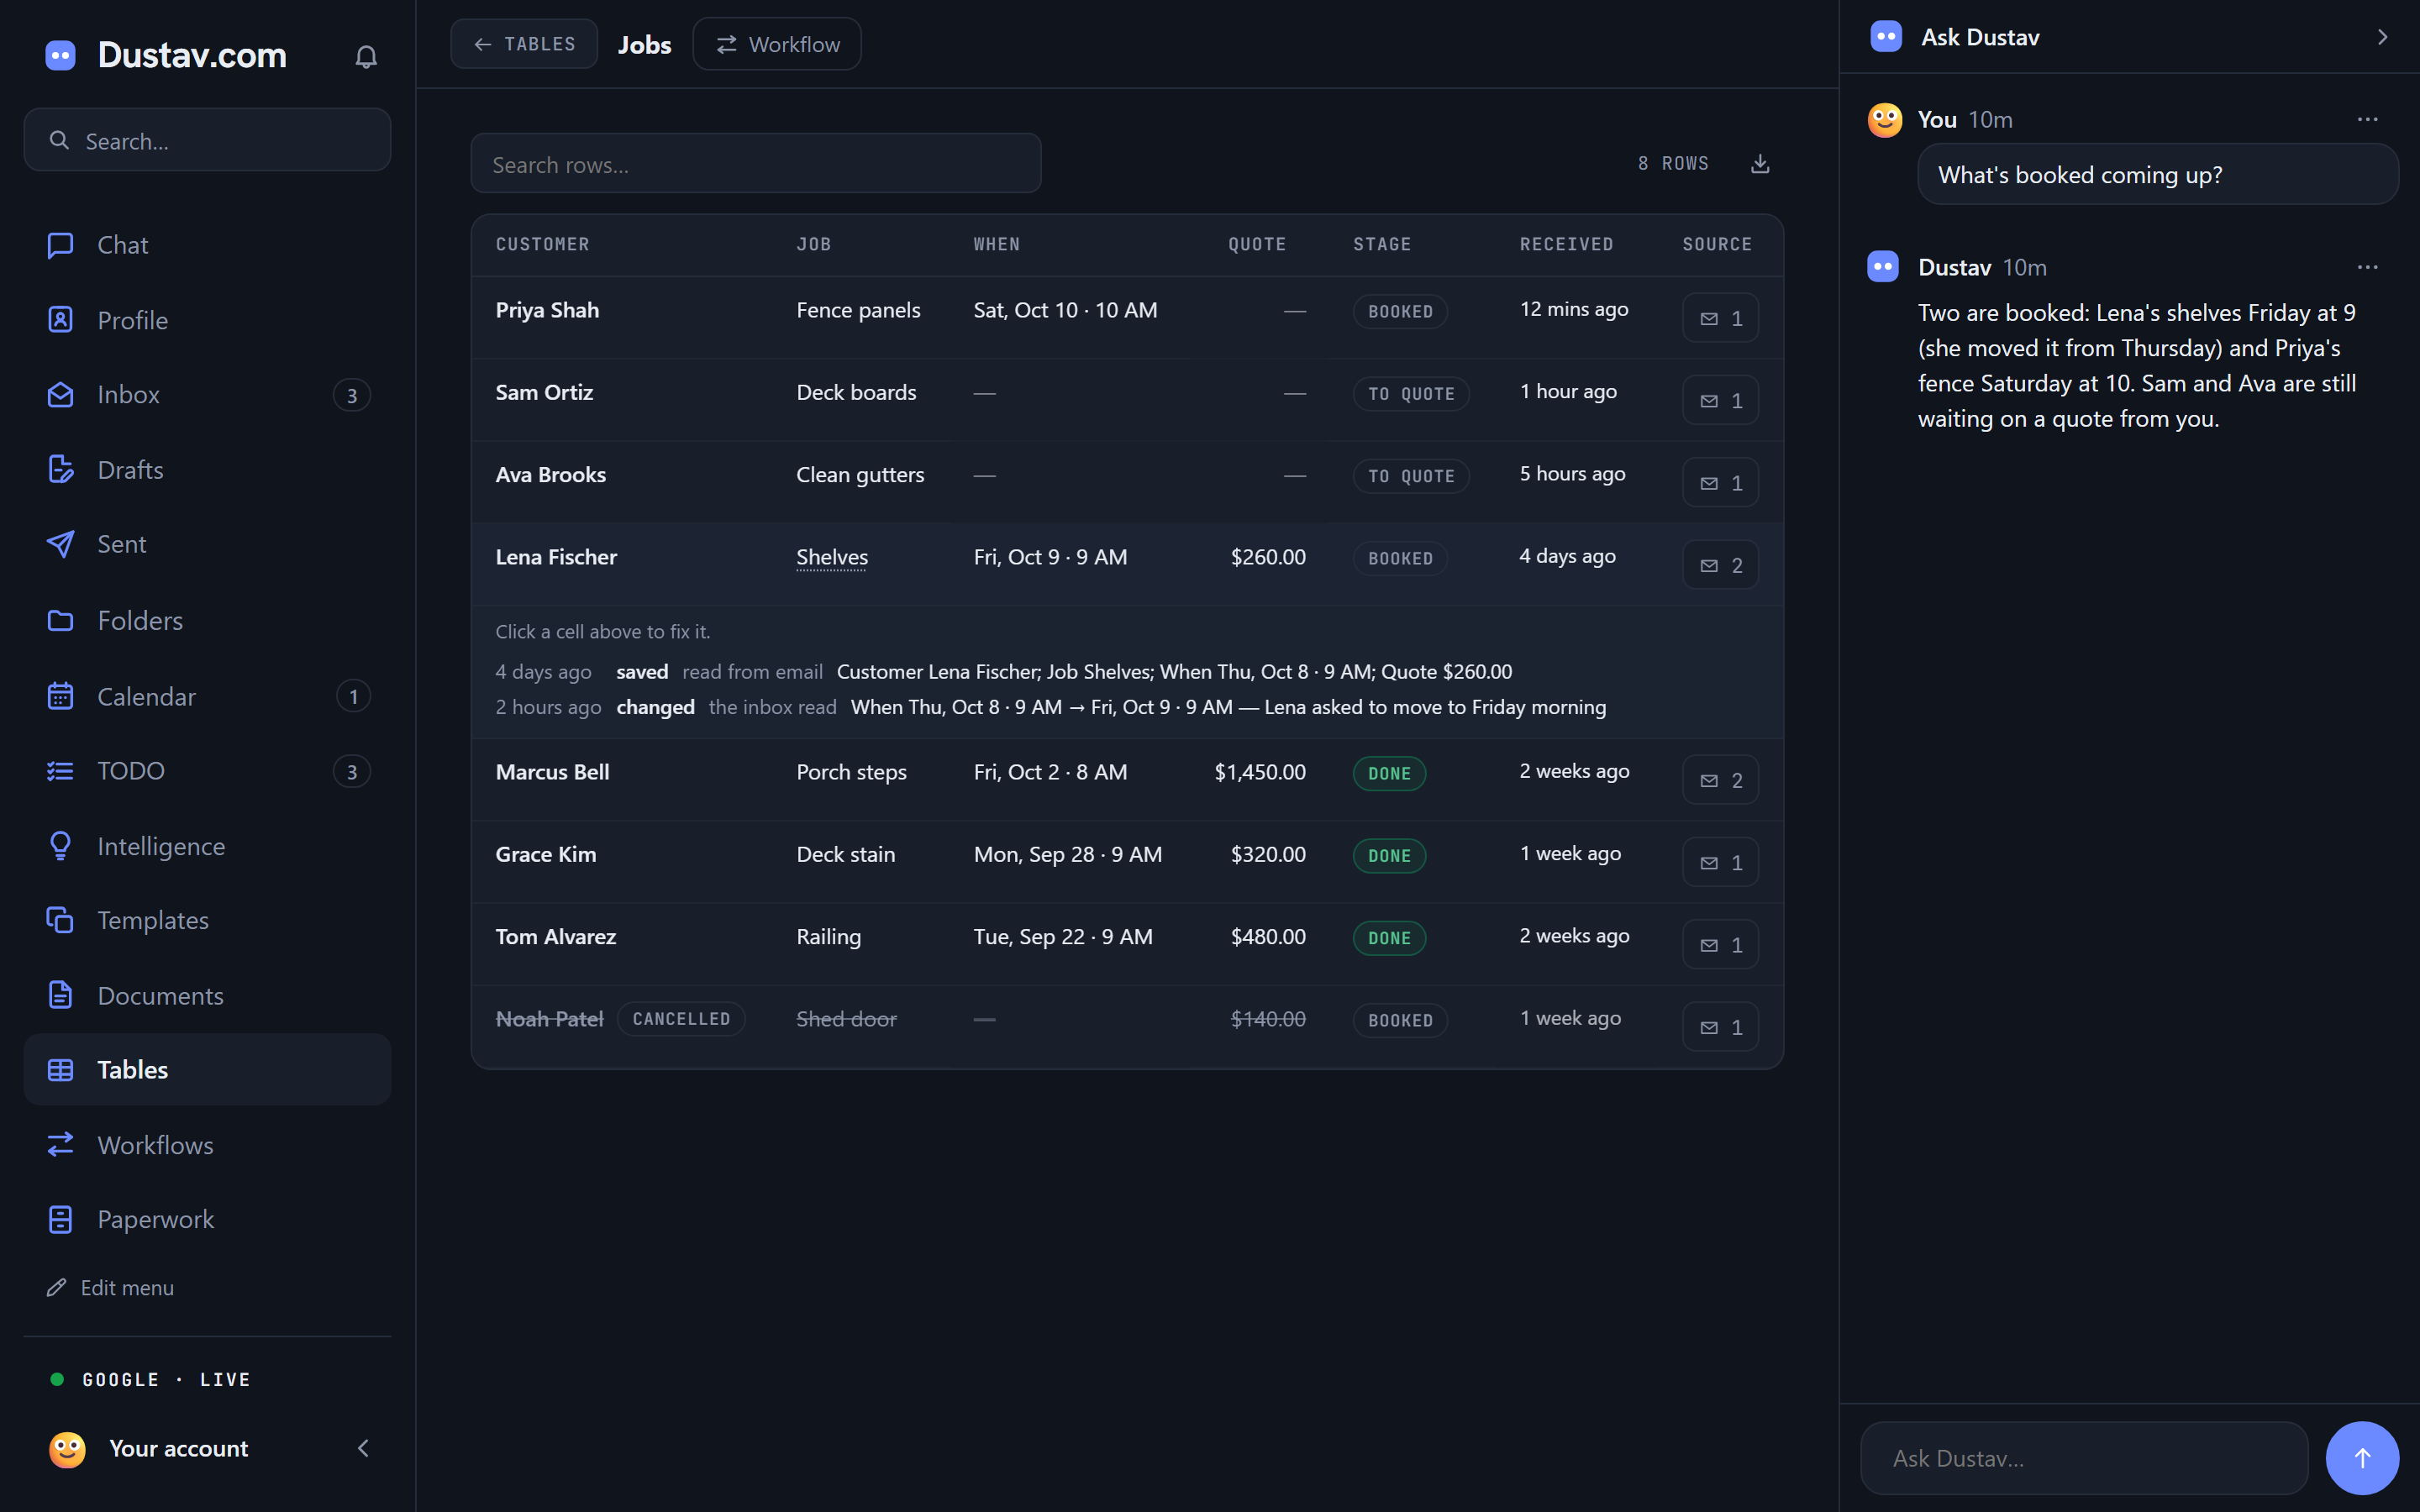The width and height of the screenshot is (2420, 1512).
Task: Focus the Search rows field
Action: point(756,164)
